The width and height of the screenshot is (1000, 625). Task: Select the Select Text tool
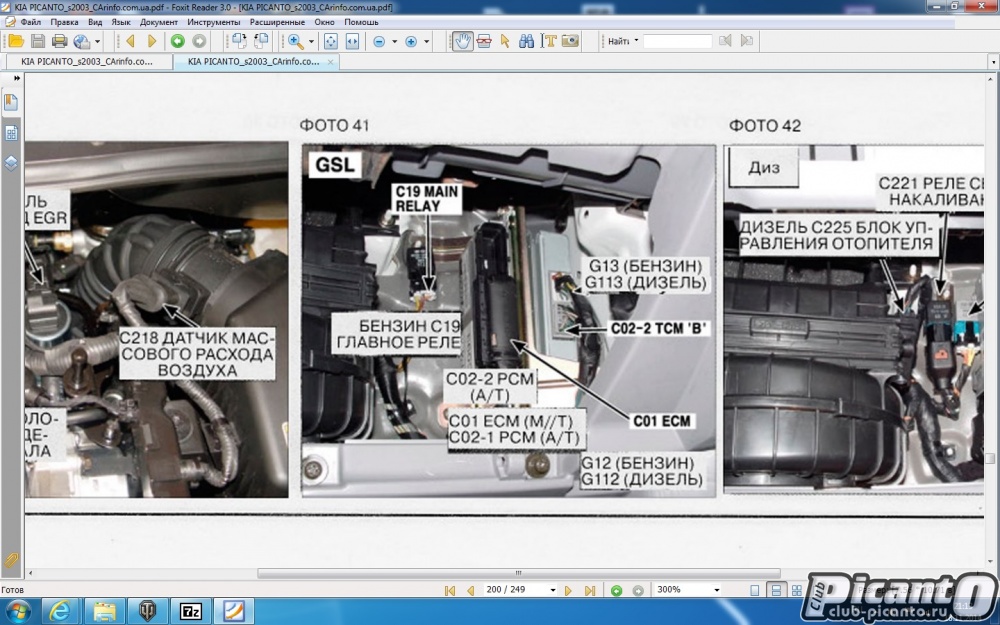(548, 41)
